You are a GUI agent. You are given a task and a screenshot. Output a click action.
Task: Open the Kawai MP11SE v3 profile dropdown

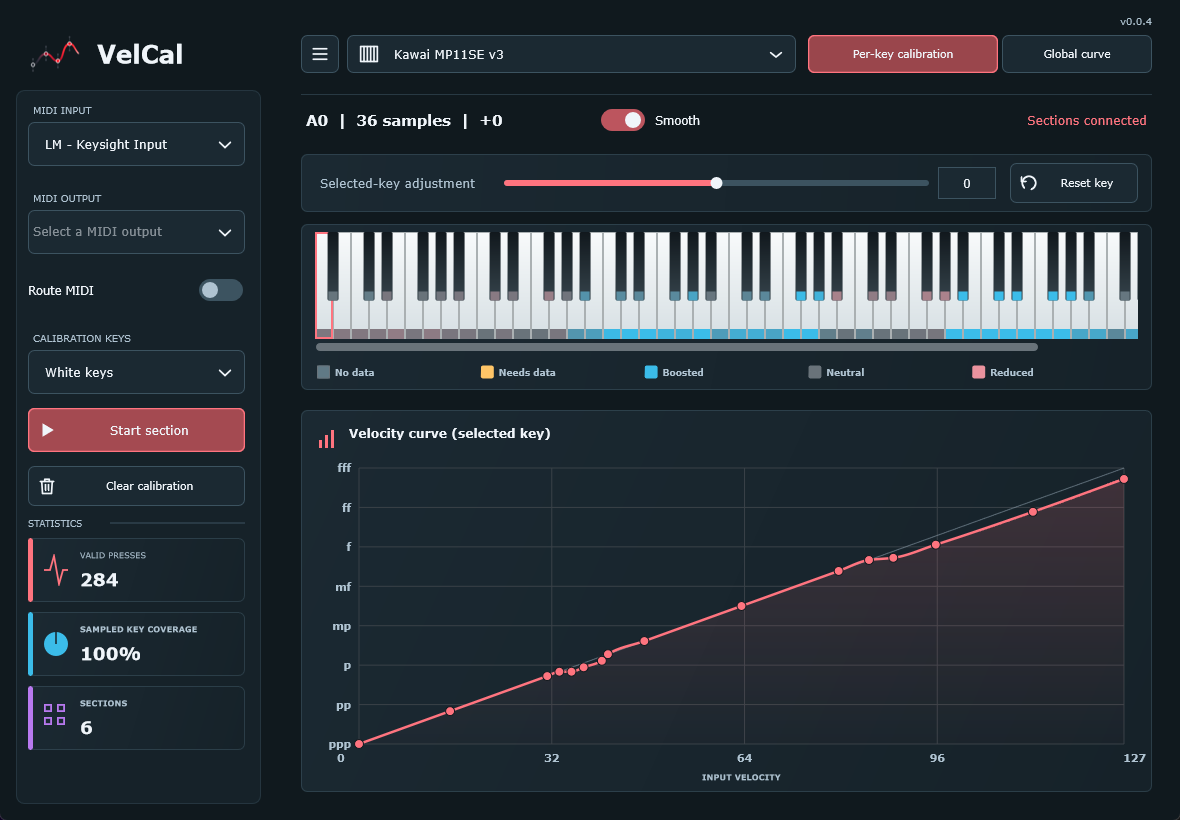(x=571, y=54)
